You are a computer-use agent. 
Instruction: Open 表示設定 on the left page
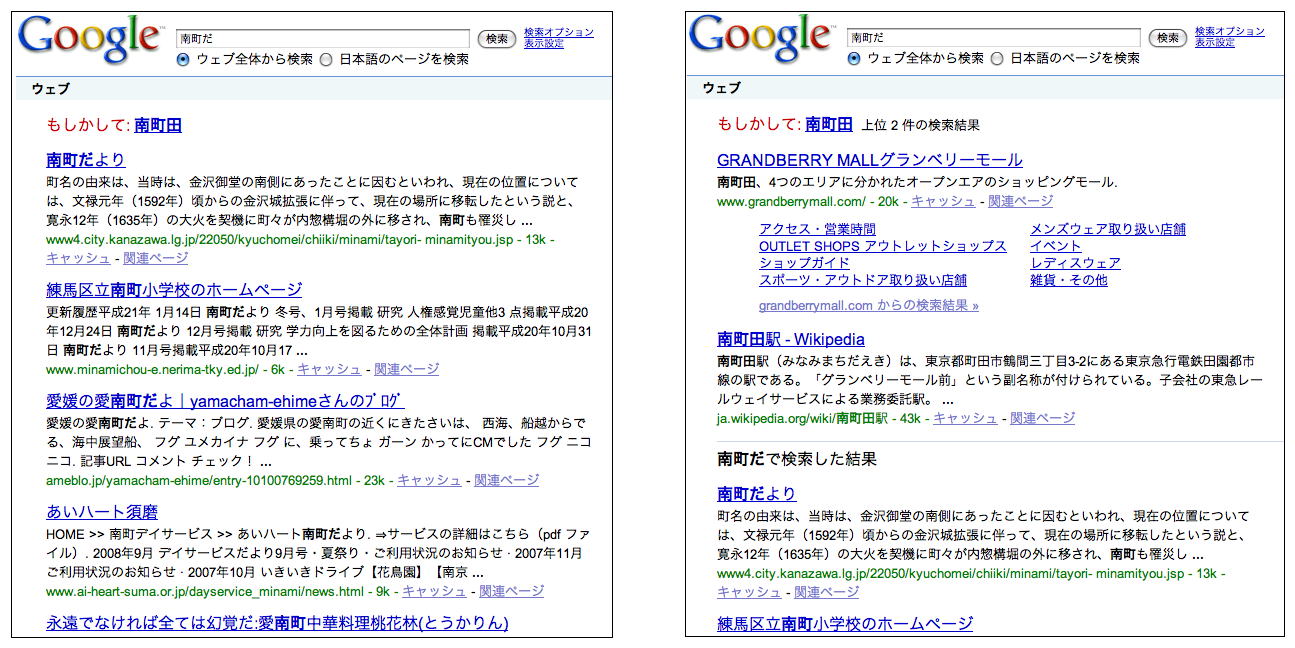tap(544, 43)
